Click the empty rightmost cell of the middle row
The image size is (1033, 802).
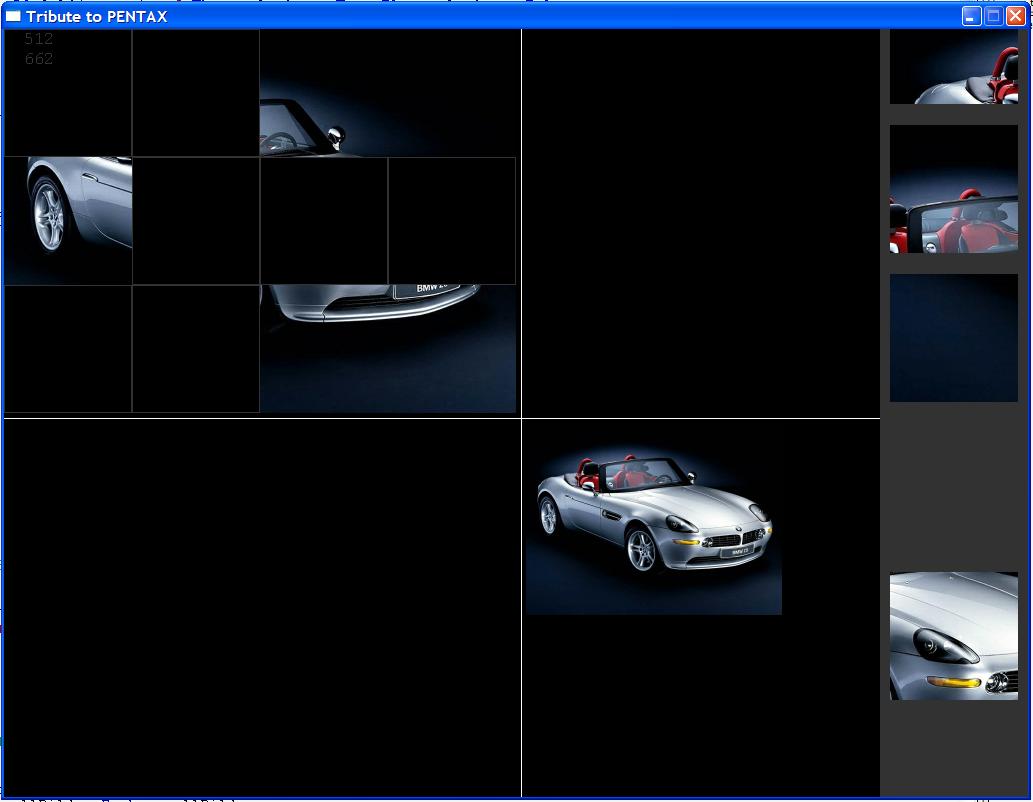pos(452,220)
